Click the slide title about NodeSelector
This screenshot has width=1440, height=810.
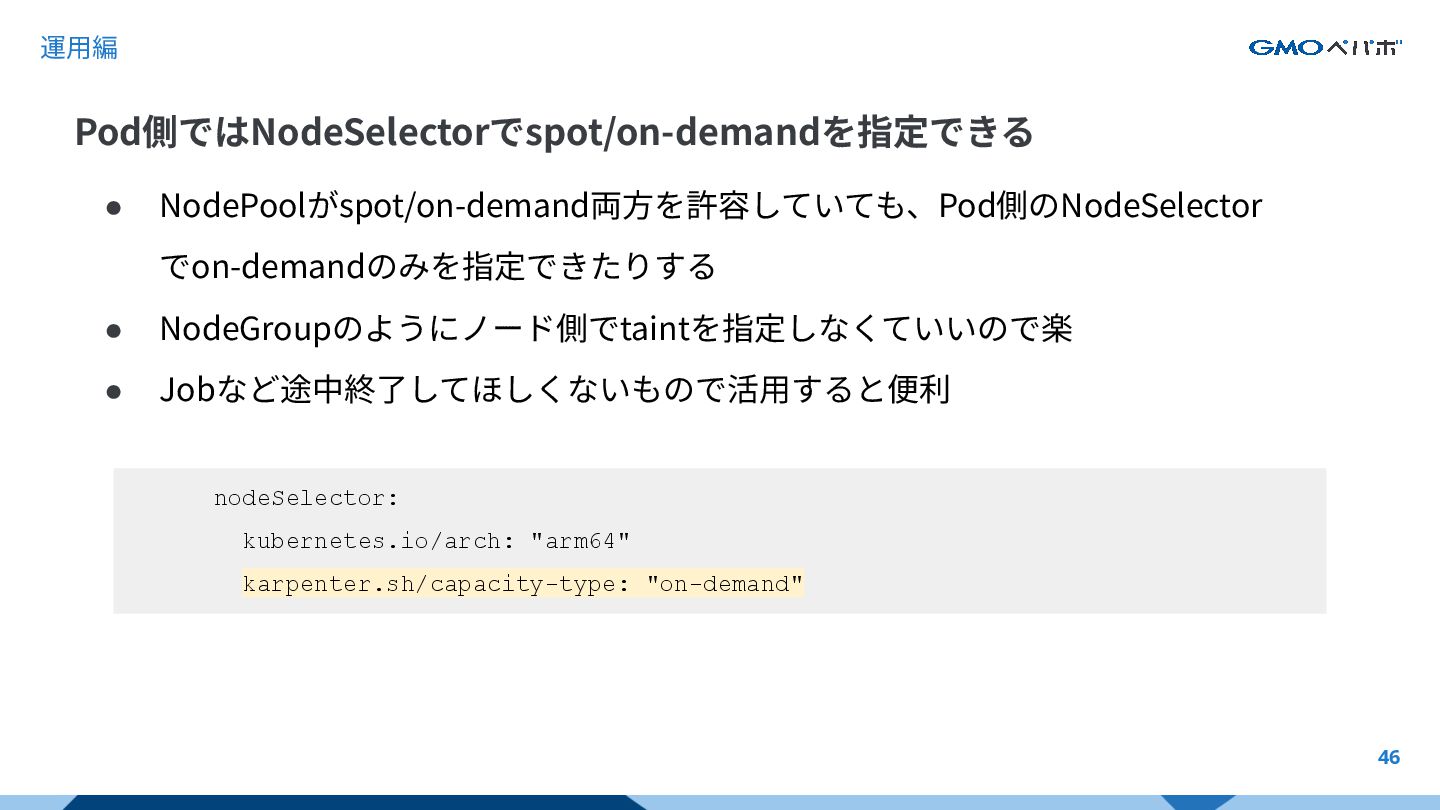tap(554, 131)
